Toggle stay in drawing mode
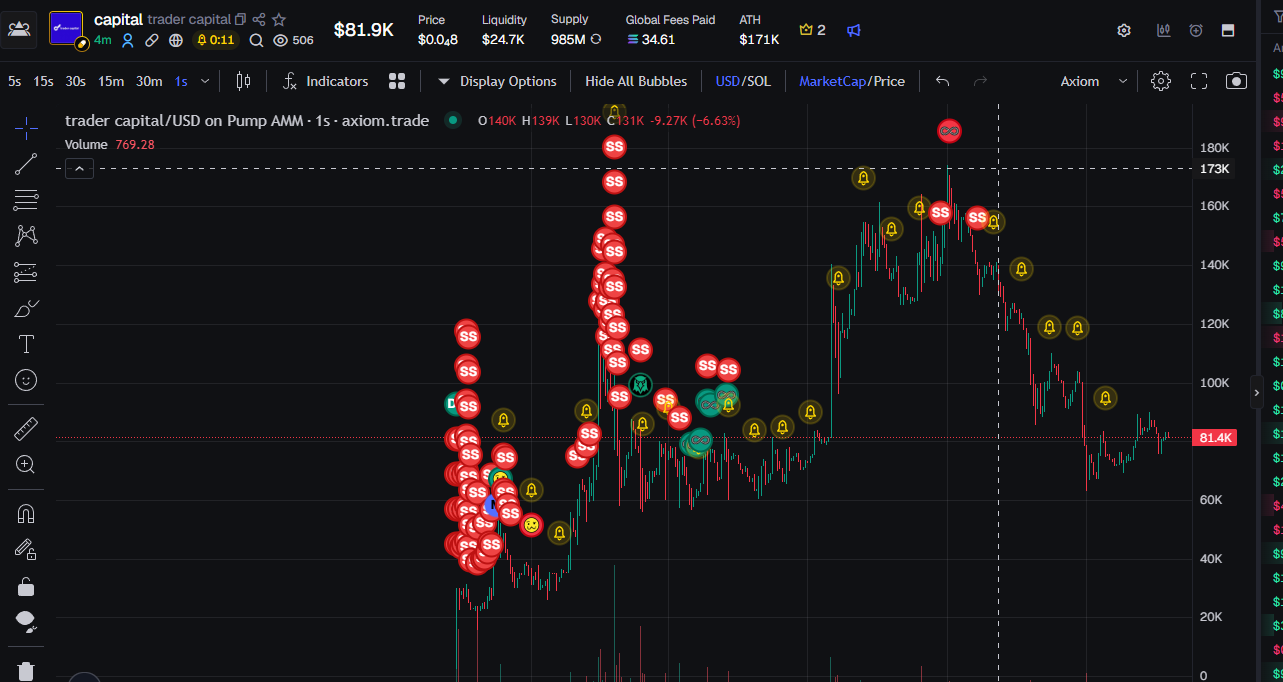The image size is (1283, 682). pyautogui.click(x=26, y=550)
